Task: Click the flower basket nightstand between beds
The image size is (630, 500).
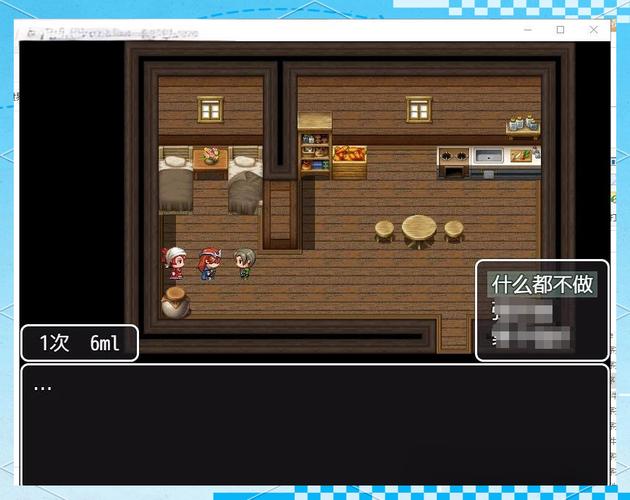Action: point(210,160)
